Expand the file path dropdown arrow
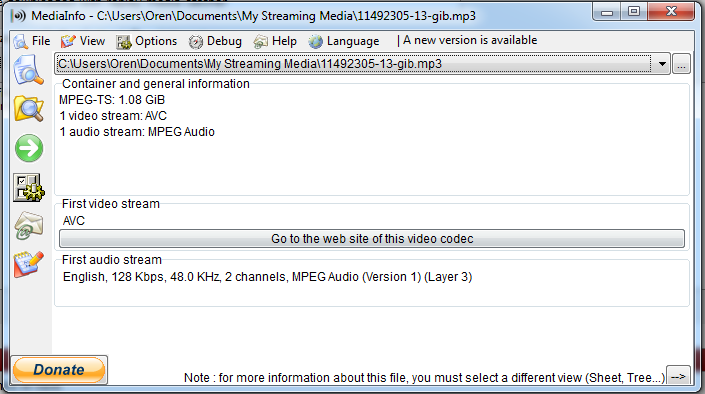 (x=662, y=64)
